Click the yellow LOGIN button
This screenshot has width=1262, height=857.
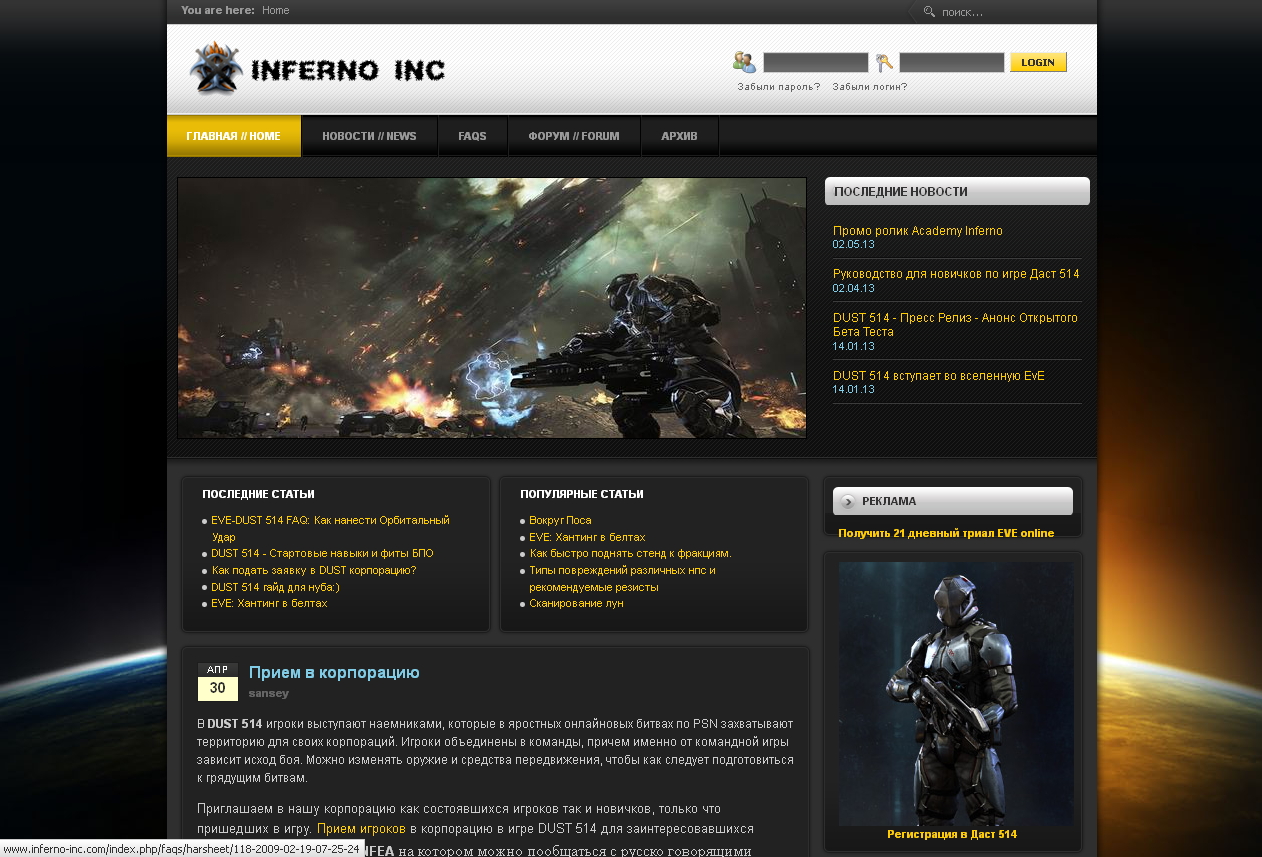coord(1038,62)
